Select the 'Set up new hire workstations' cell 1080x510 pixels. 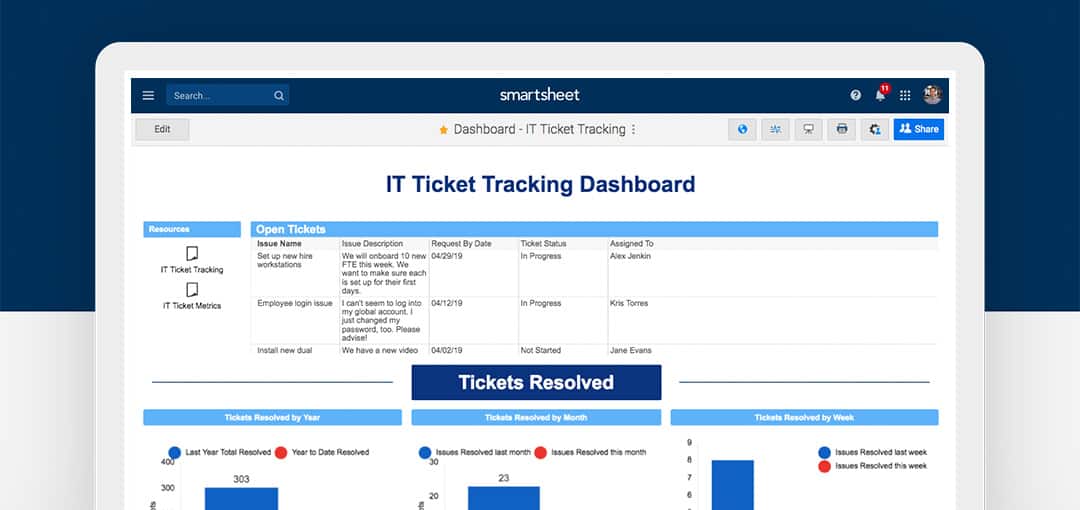(295, 273)
